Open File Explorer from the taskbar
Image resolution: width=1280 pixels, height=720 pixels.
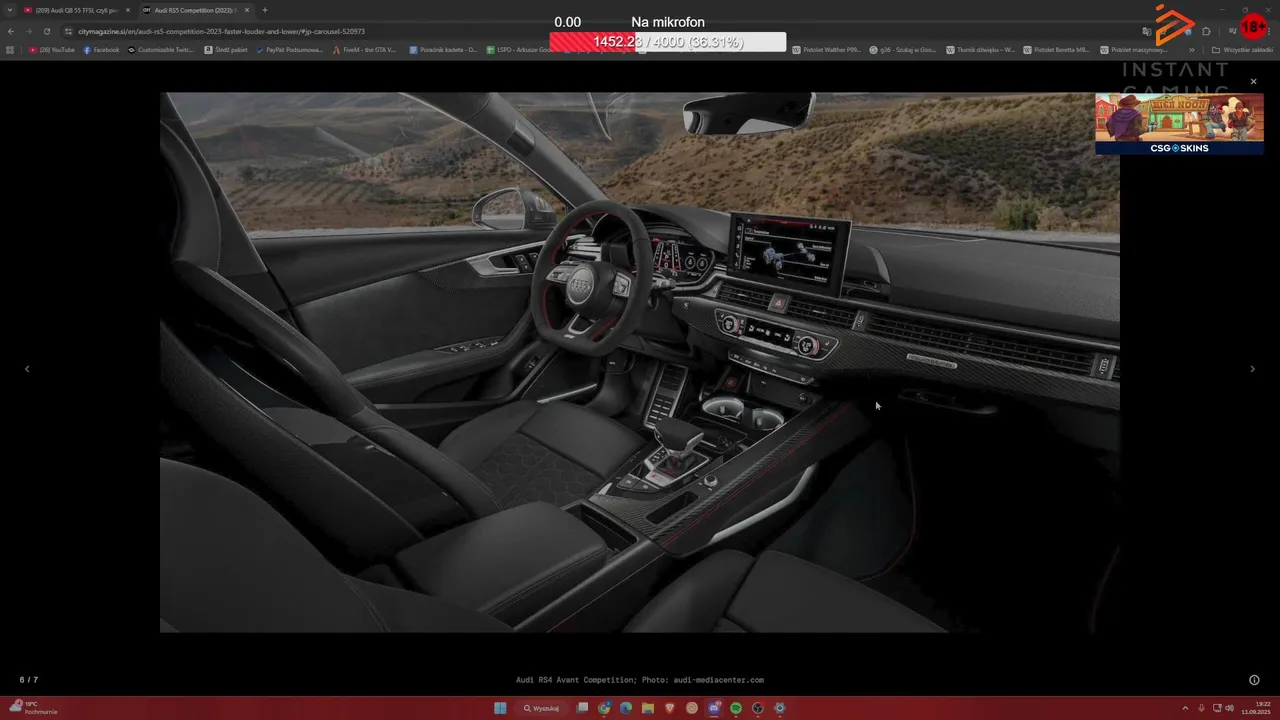(x=648, y=708)
